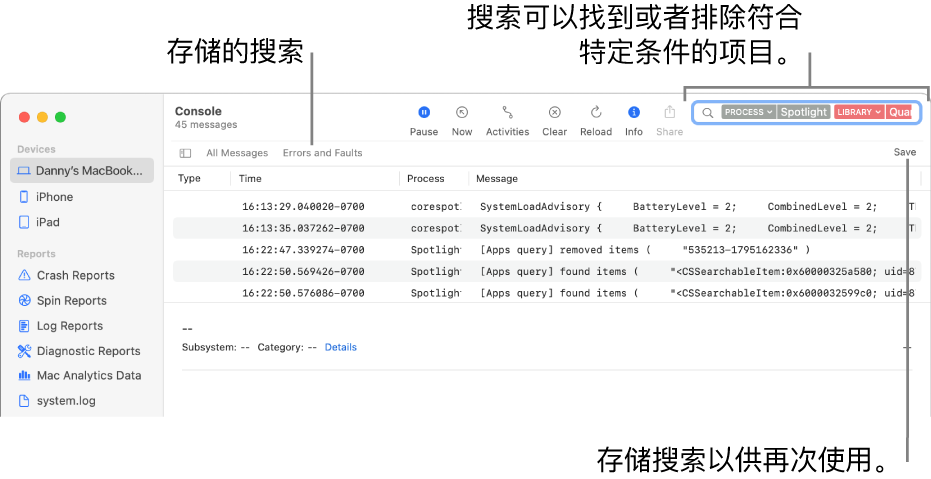Select the row '[Apps query] removed items'

(546, 250)
